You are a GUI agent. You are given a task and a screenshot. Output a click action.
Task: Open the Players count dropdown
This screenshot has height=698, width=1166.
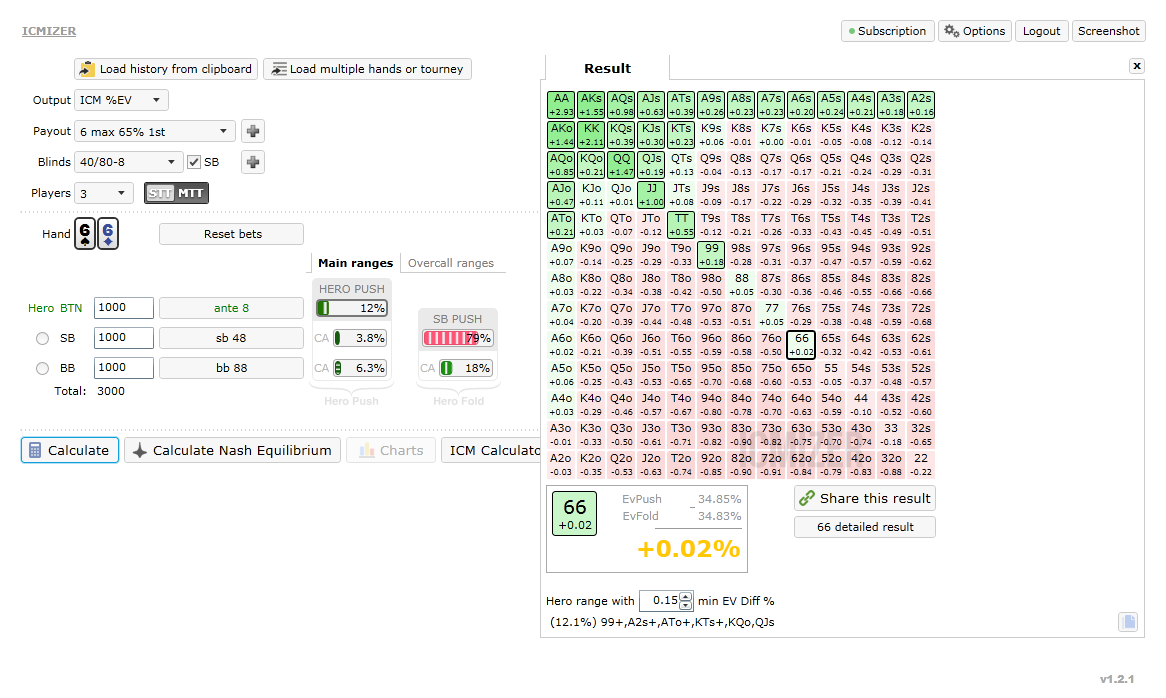click(x=104, y=193)
